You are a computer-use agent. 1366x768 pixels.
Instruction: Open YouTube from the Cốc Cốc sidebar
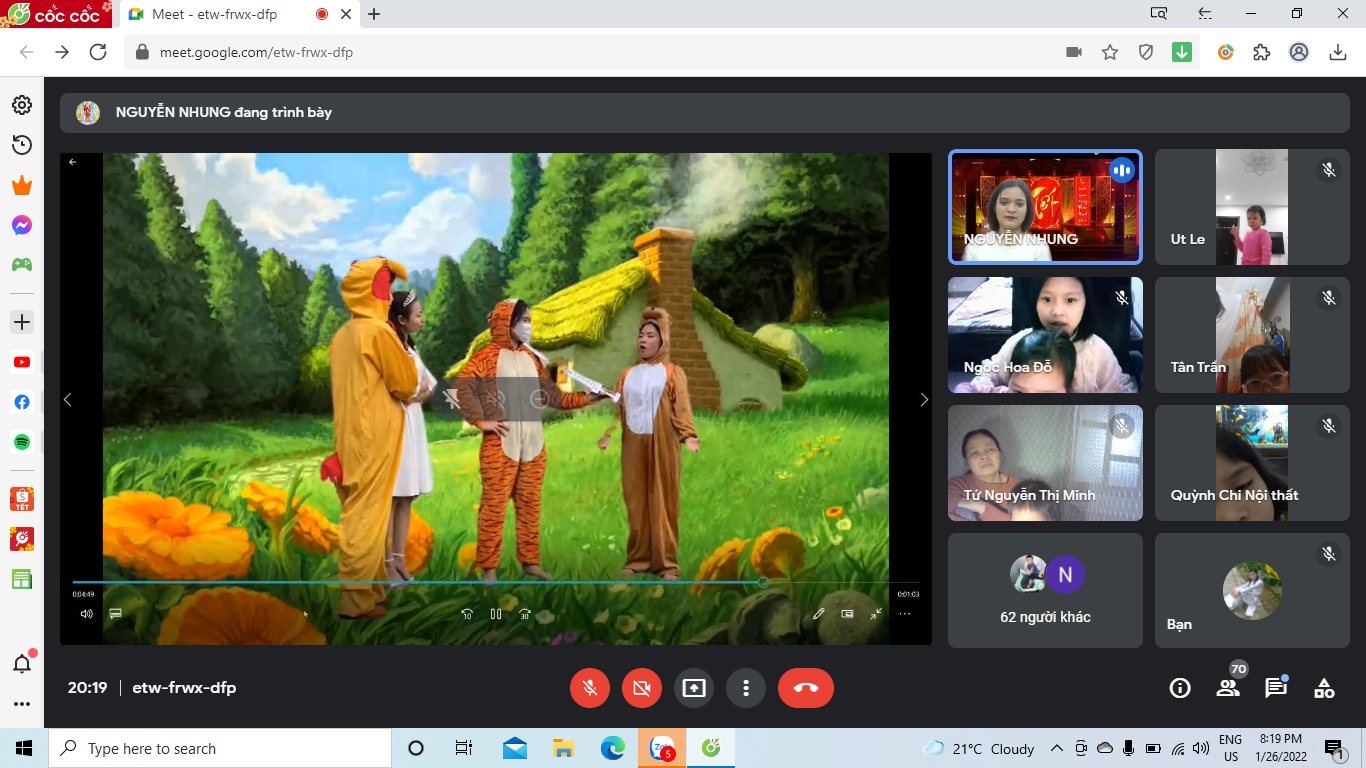pyautogui.click(x=21, y=362)
